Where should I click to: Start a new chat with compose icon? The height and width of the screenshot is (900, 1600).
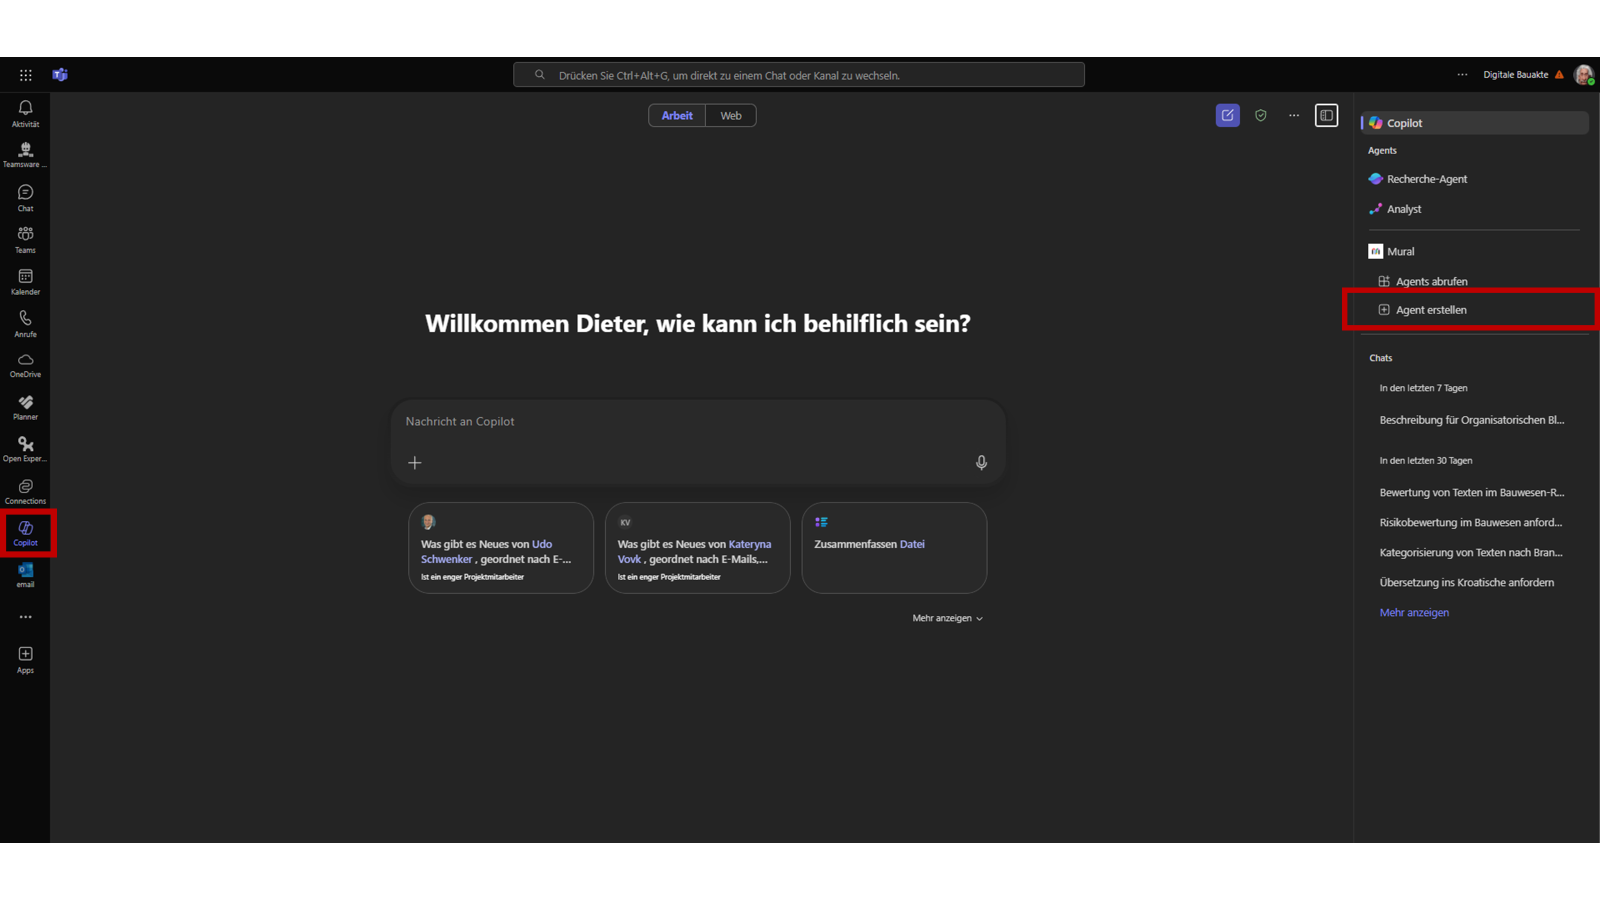(1227, 116)
